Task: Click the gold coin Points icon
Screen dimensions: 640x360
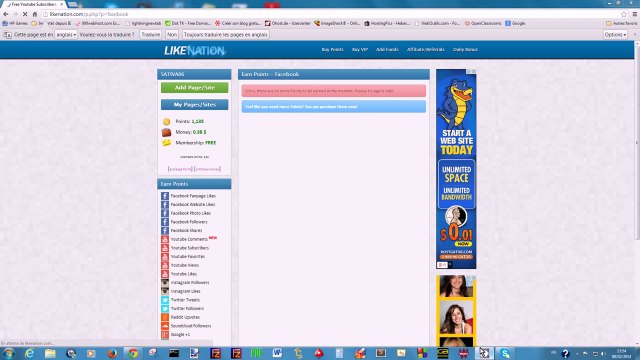Action: (166, 122)
